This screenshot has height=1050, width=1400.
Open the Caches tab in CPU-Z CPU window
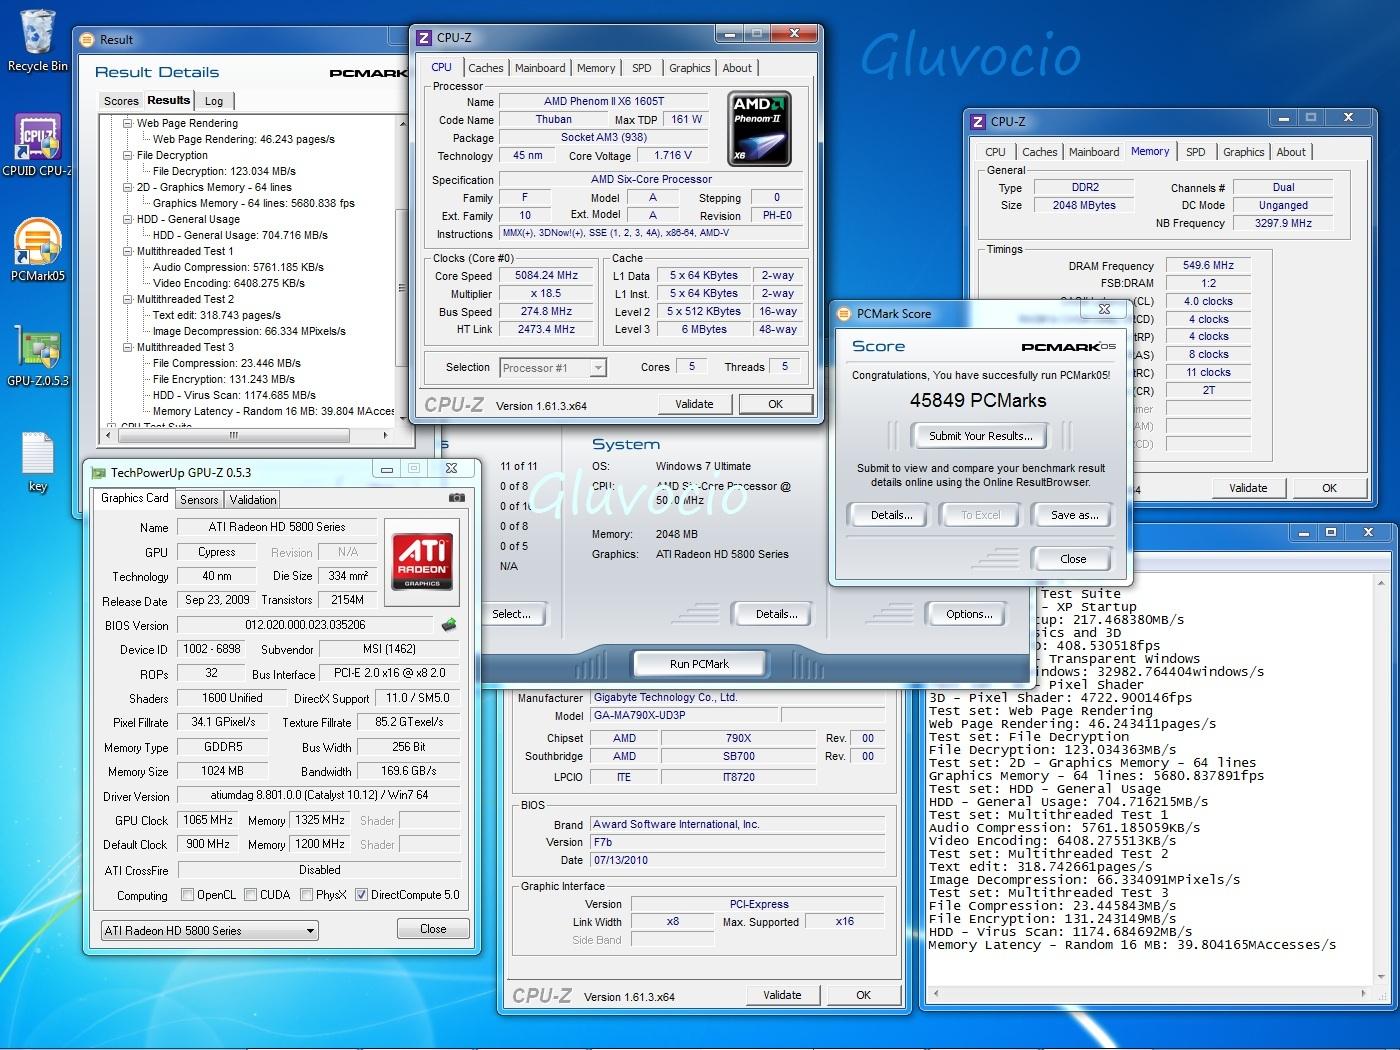tap(486, 68)
